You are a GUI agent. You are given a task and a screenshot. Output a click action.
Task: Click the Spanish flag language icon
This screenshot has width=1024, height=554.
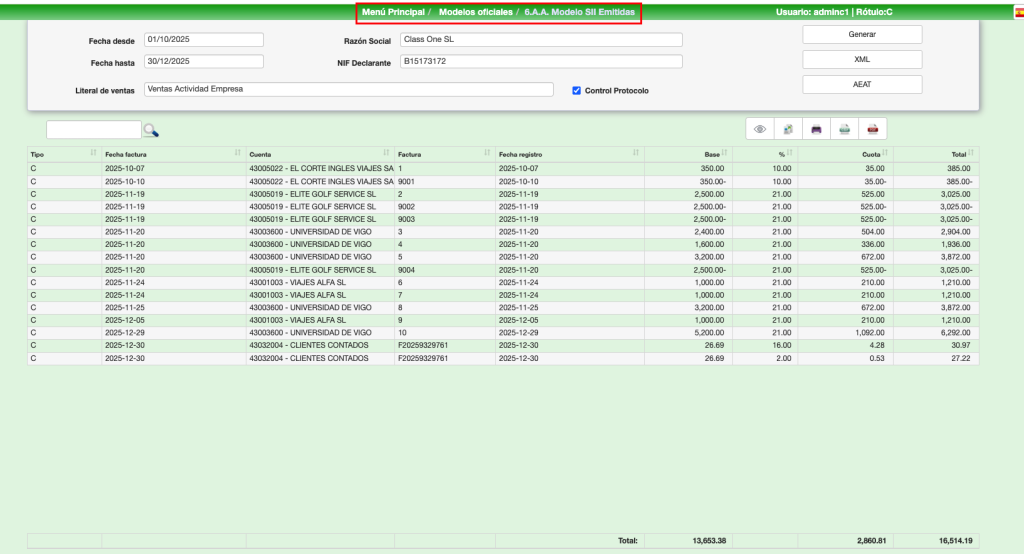[1018, 11]
